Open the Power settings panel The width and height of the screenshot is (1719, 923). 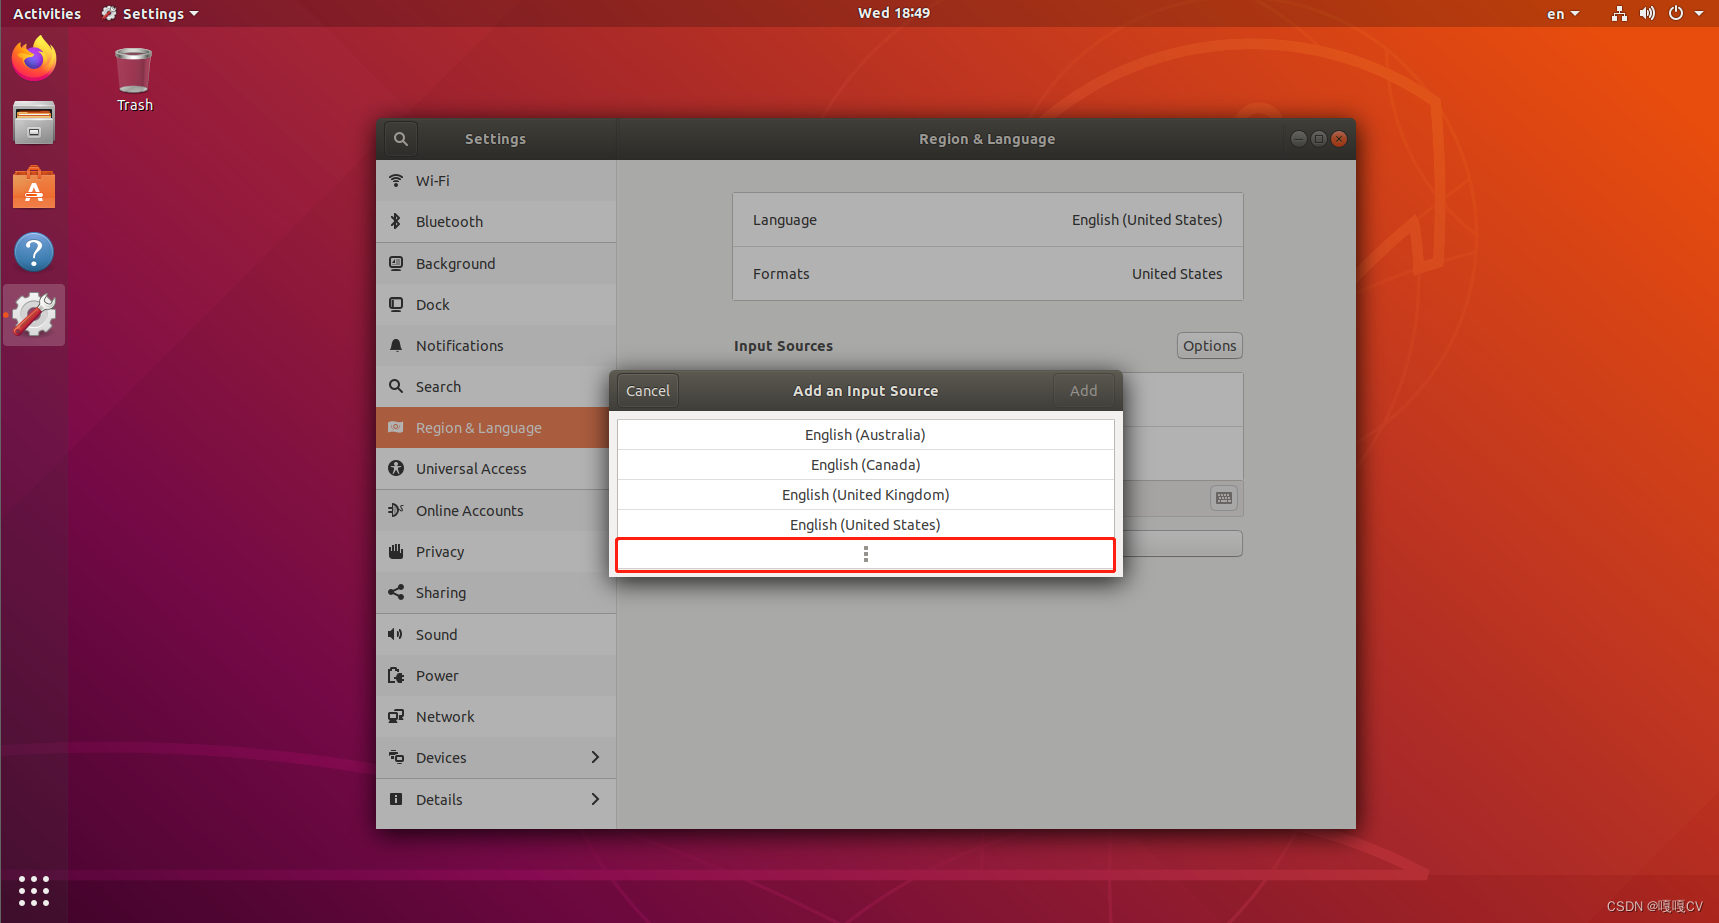point(496,675)
